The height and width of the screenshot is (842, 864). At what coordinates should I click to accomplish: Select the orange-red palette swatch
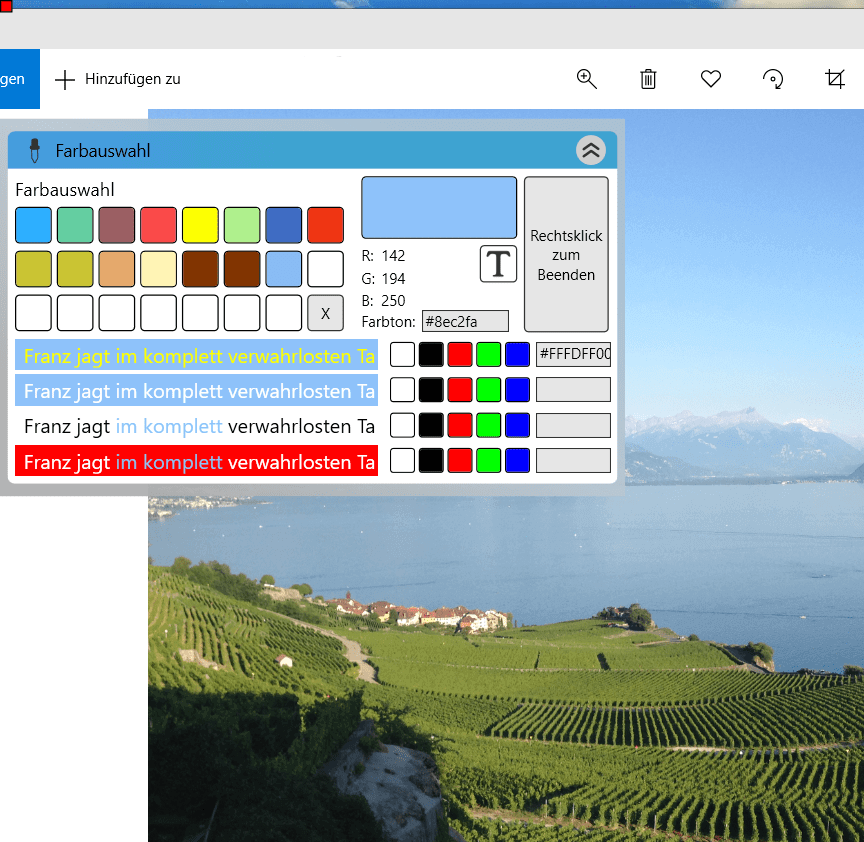[x=325, y=225]
